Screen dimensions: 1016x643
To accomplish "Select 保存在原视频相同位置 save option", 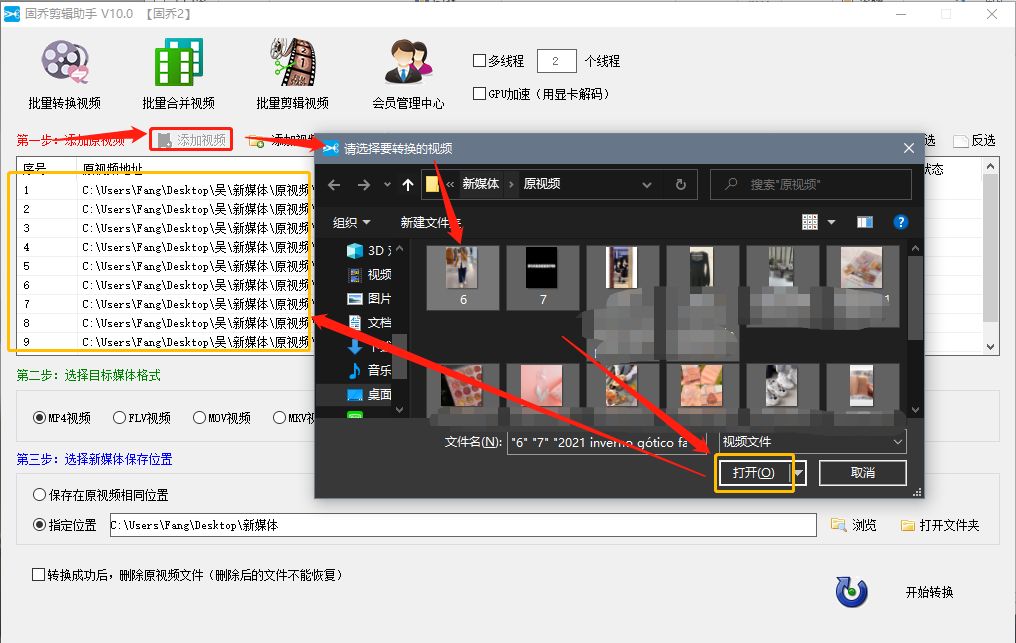I will point(100,495).
